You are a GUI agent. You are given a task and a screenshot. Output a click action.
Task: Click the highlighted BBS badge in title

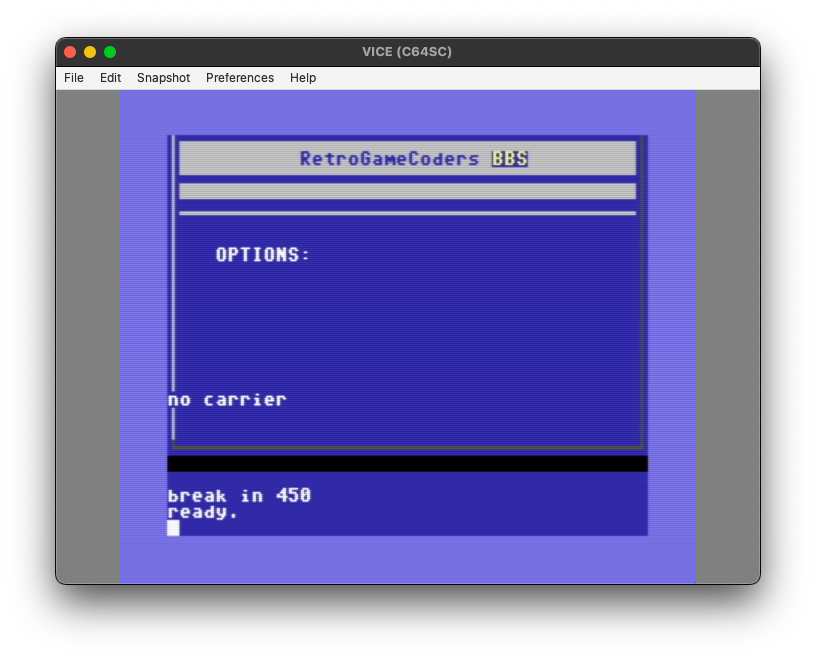tap(510, 159)
